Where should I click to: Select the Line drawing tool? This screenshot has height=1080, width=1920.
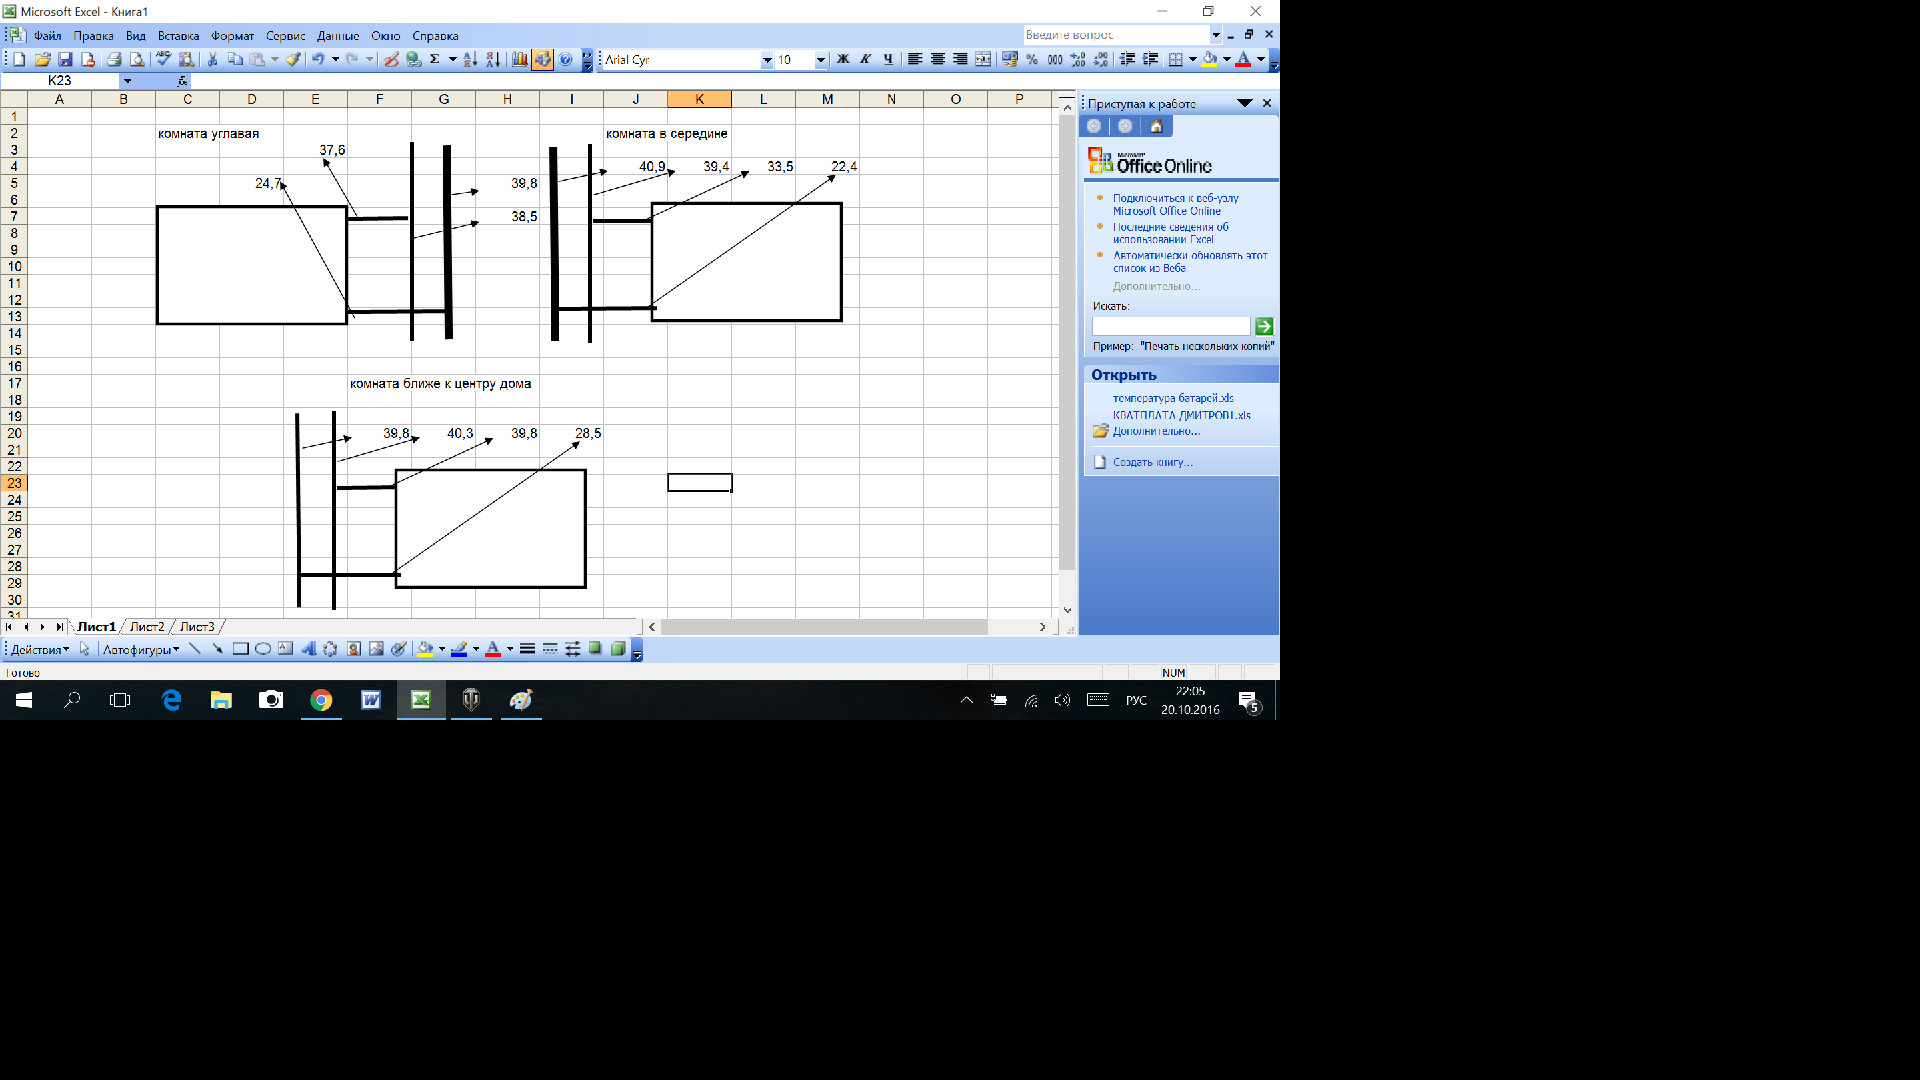[x=195, y=649]
